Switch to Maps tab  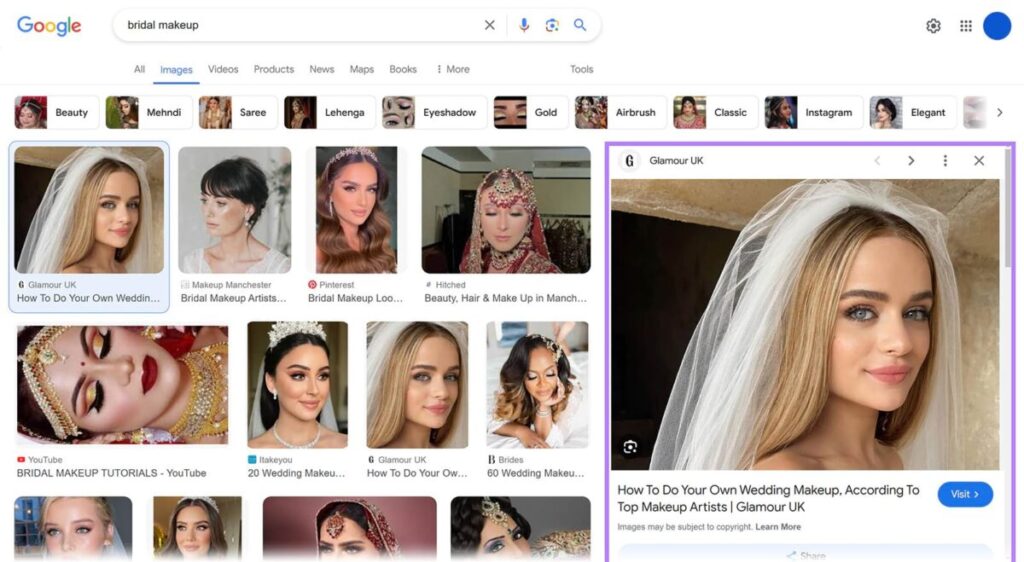click(362, 69)
